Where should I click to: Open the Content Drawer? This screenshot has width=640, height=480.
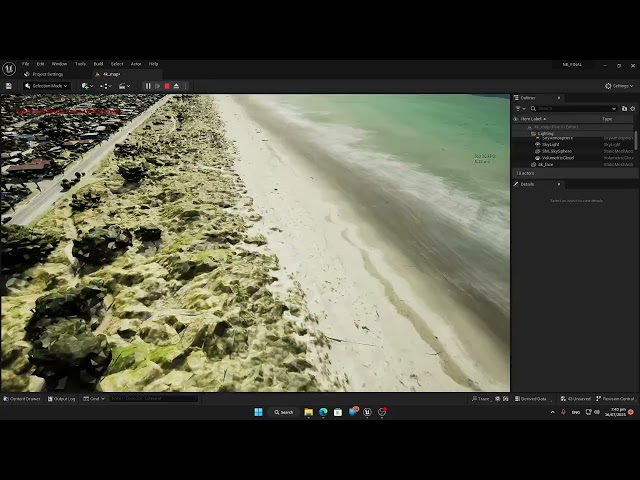[22, 399]
